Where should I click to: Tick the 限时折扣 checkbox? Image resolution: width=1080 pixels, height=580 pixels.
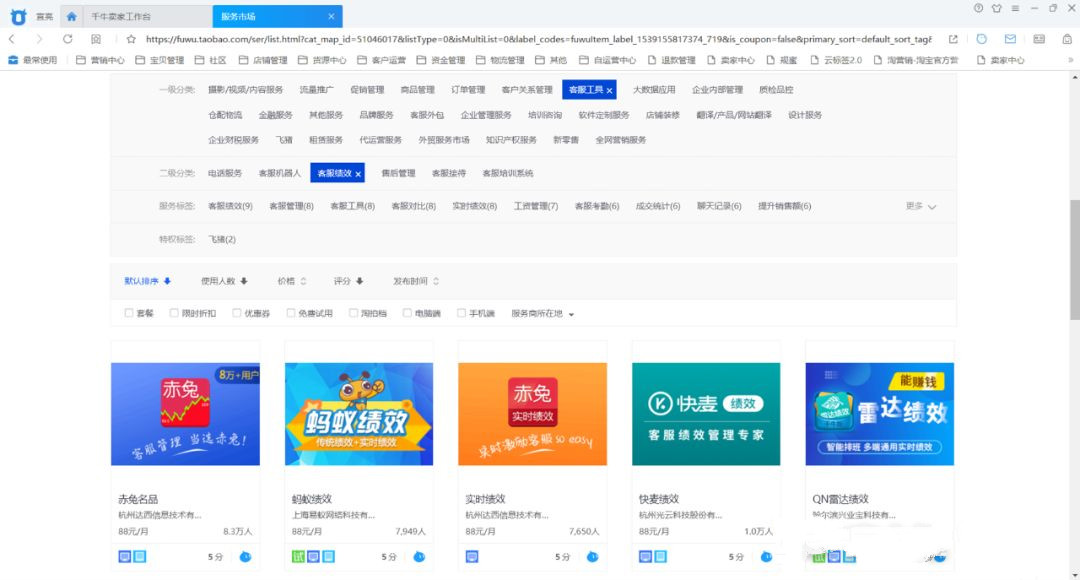[x=175, y=313]
